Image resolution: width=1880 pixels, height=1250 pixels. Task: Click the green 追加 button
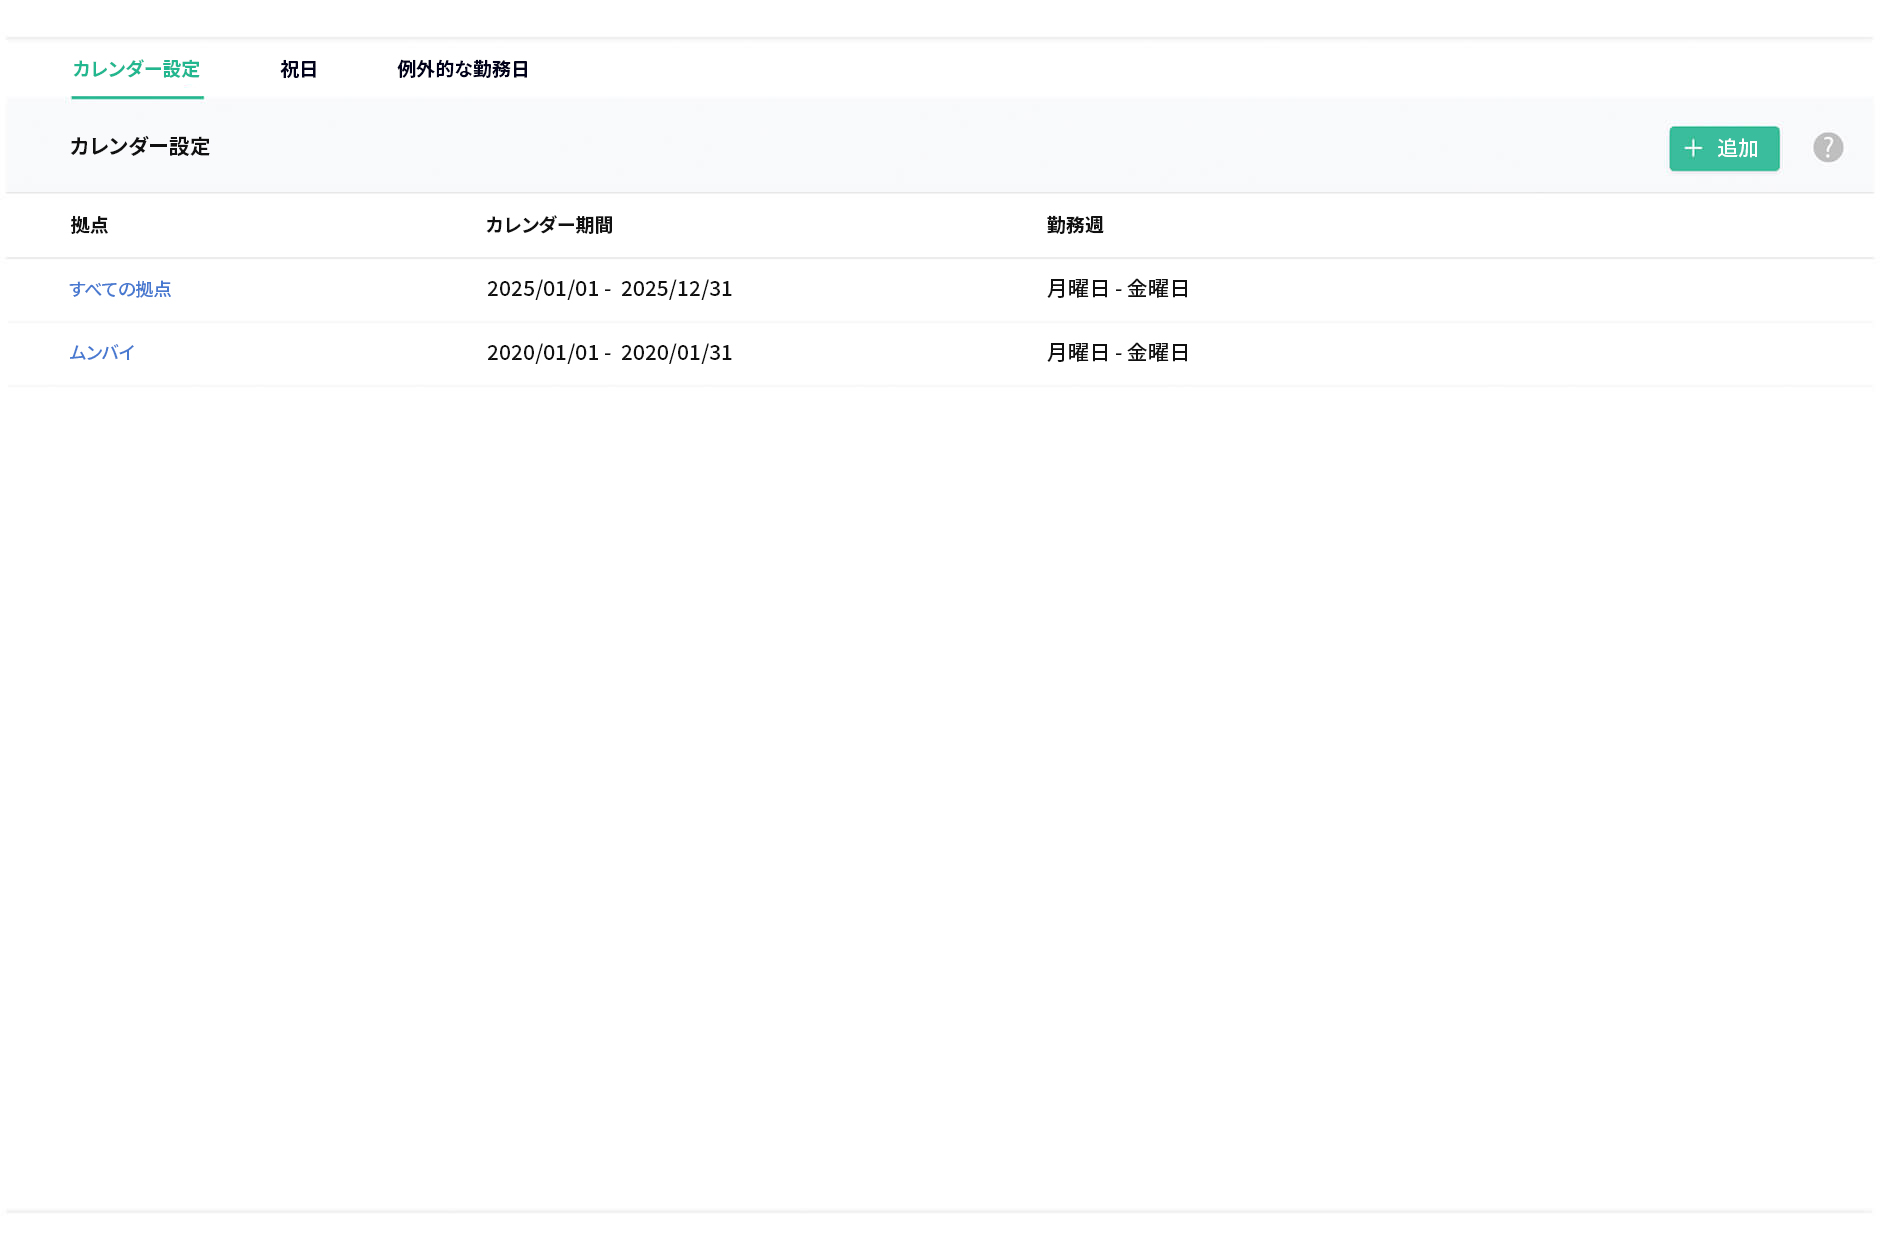(x=1723, y=148)
